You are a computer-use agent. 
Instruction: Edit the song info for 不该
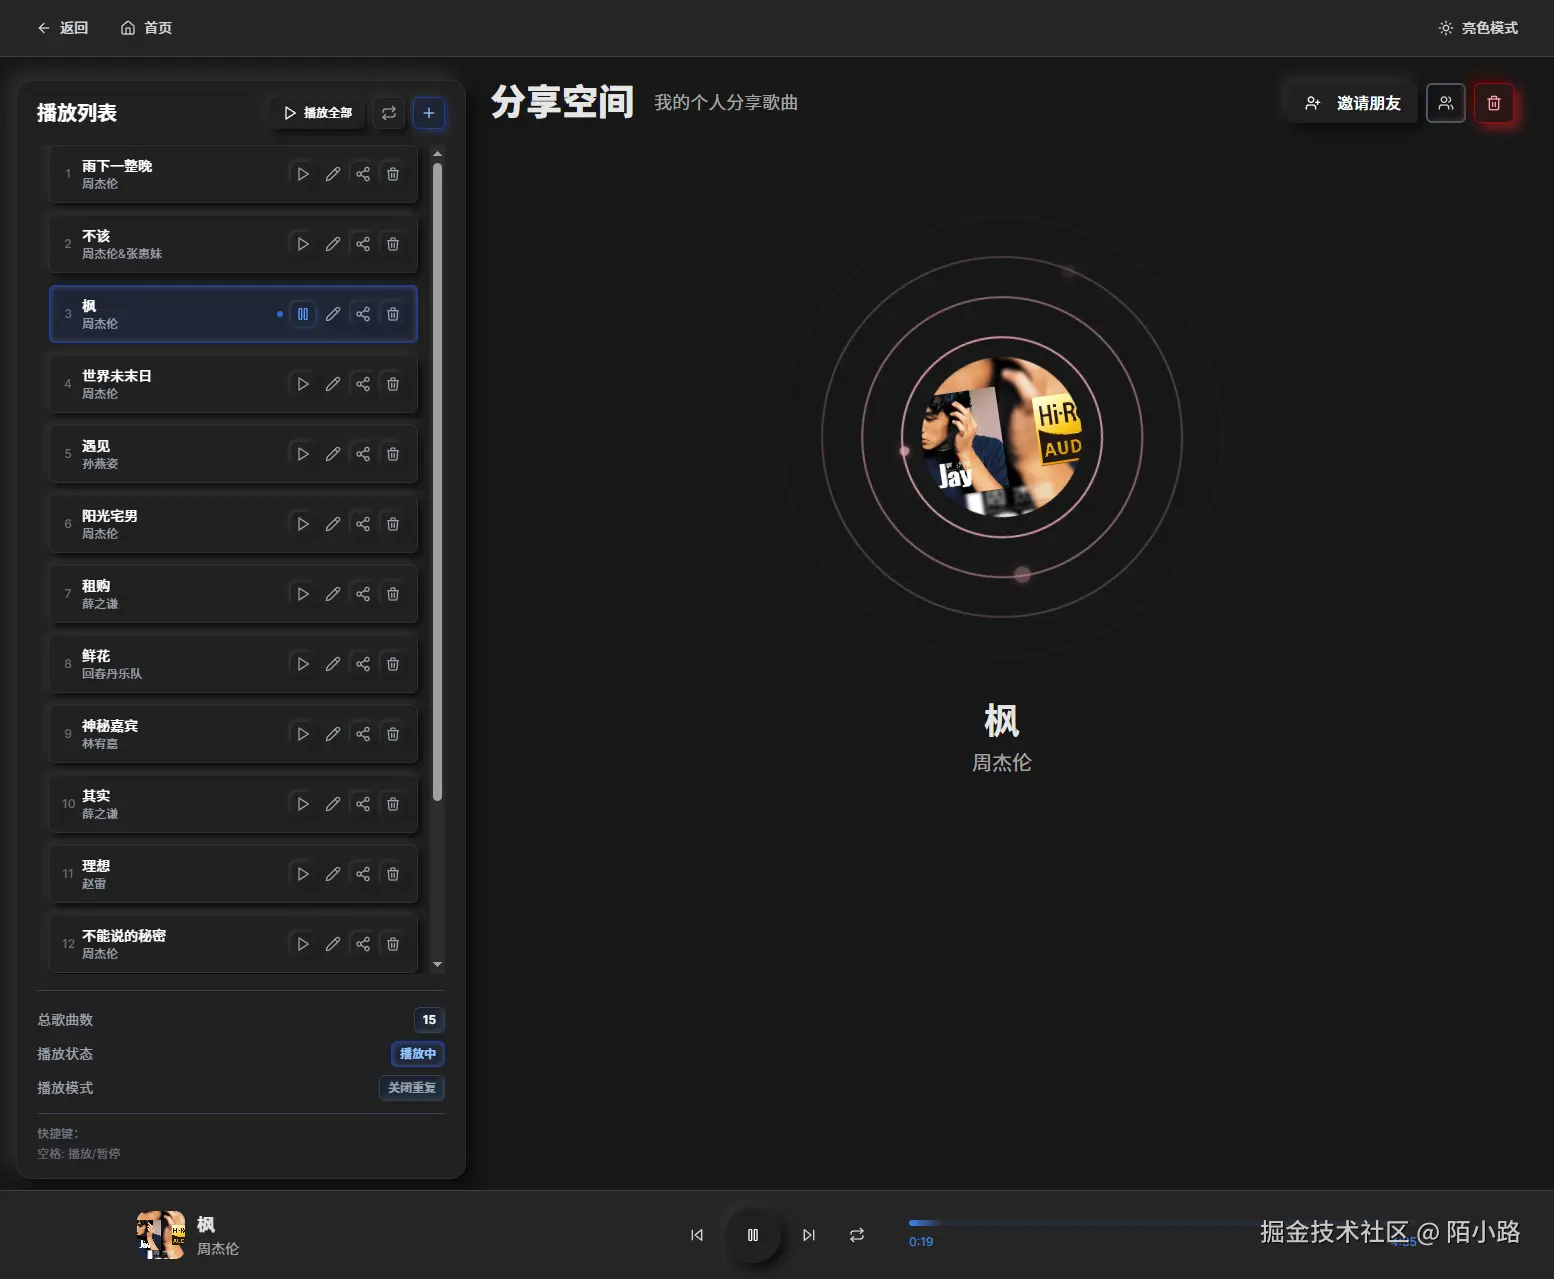coord(332,244)
